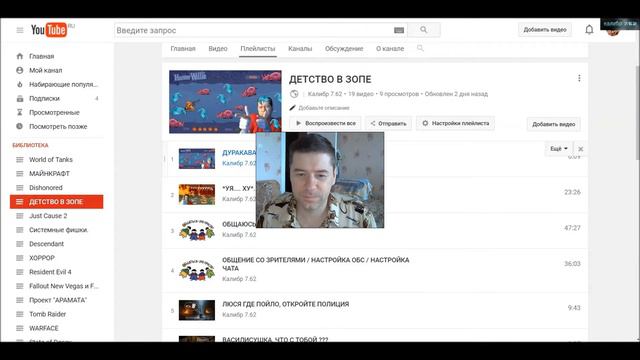Open Настройки плейлиста
This screenshot has width=640, height=360.
455,123
